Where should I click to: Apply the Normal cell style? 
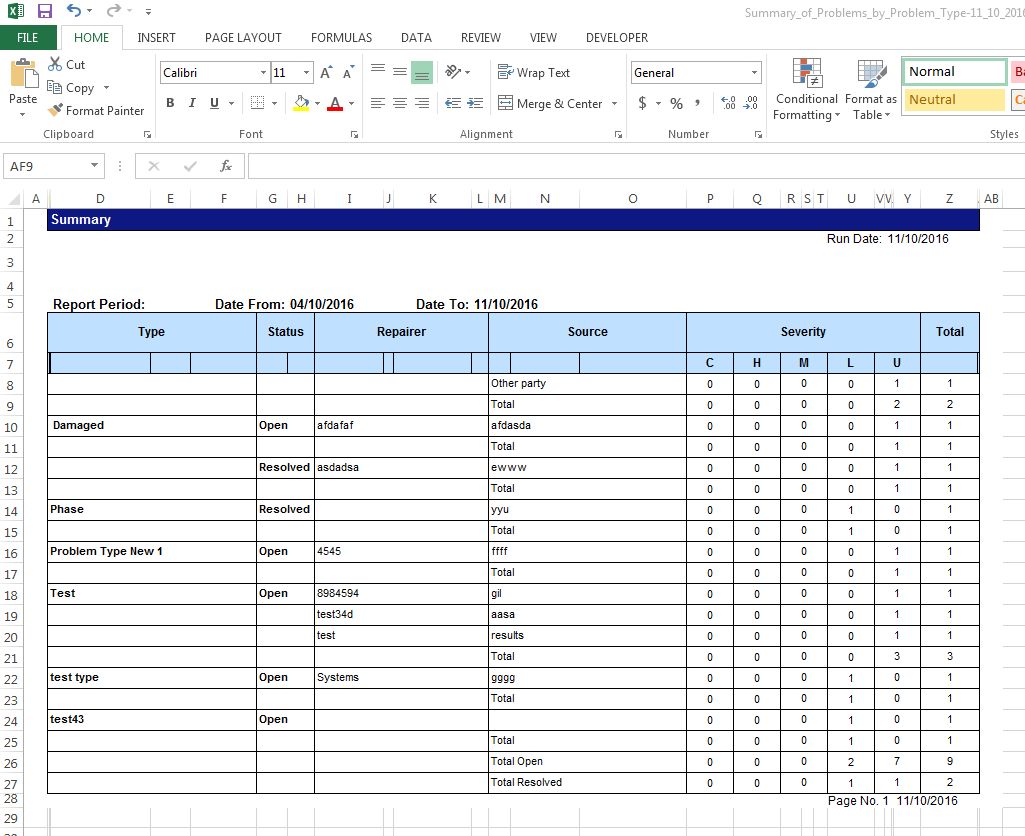954,72
